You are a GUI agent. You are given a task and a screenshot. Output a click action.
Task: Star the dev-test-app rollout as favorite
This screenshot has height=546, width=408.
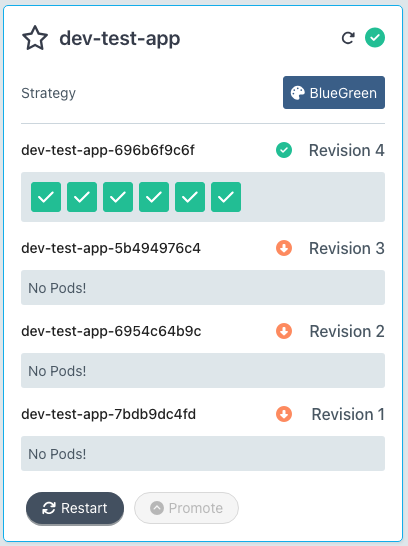pyautogui.click(x=35, y=38)
